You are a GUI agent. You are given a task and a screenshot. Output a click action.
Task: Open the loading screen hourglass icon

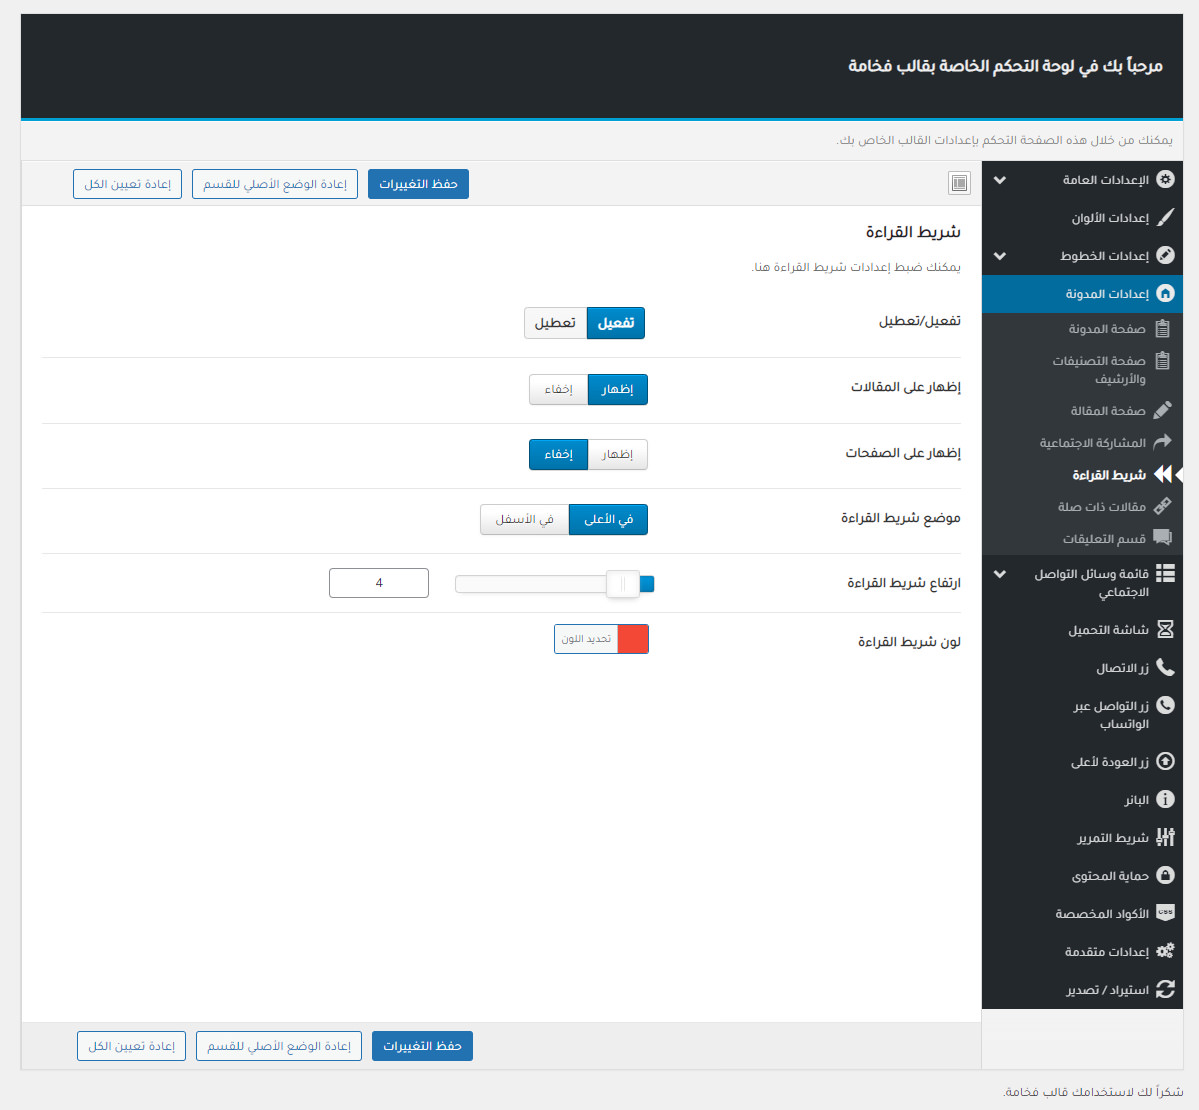(1165, 630)
